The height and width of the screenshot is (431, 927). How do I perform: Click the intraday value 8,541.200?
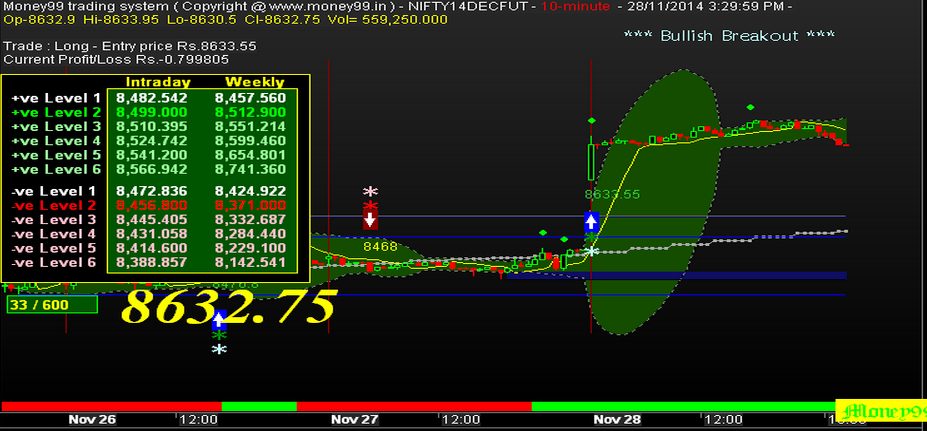(152, 155)
